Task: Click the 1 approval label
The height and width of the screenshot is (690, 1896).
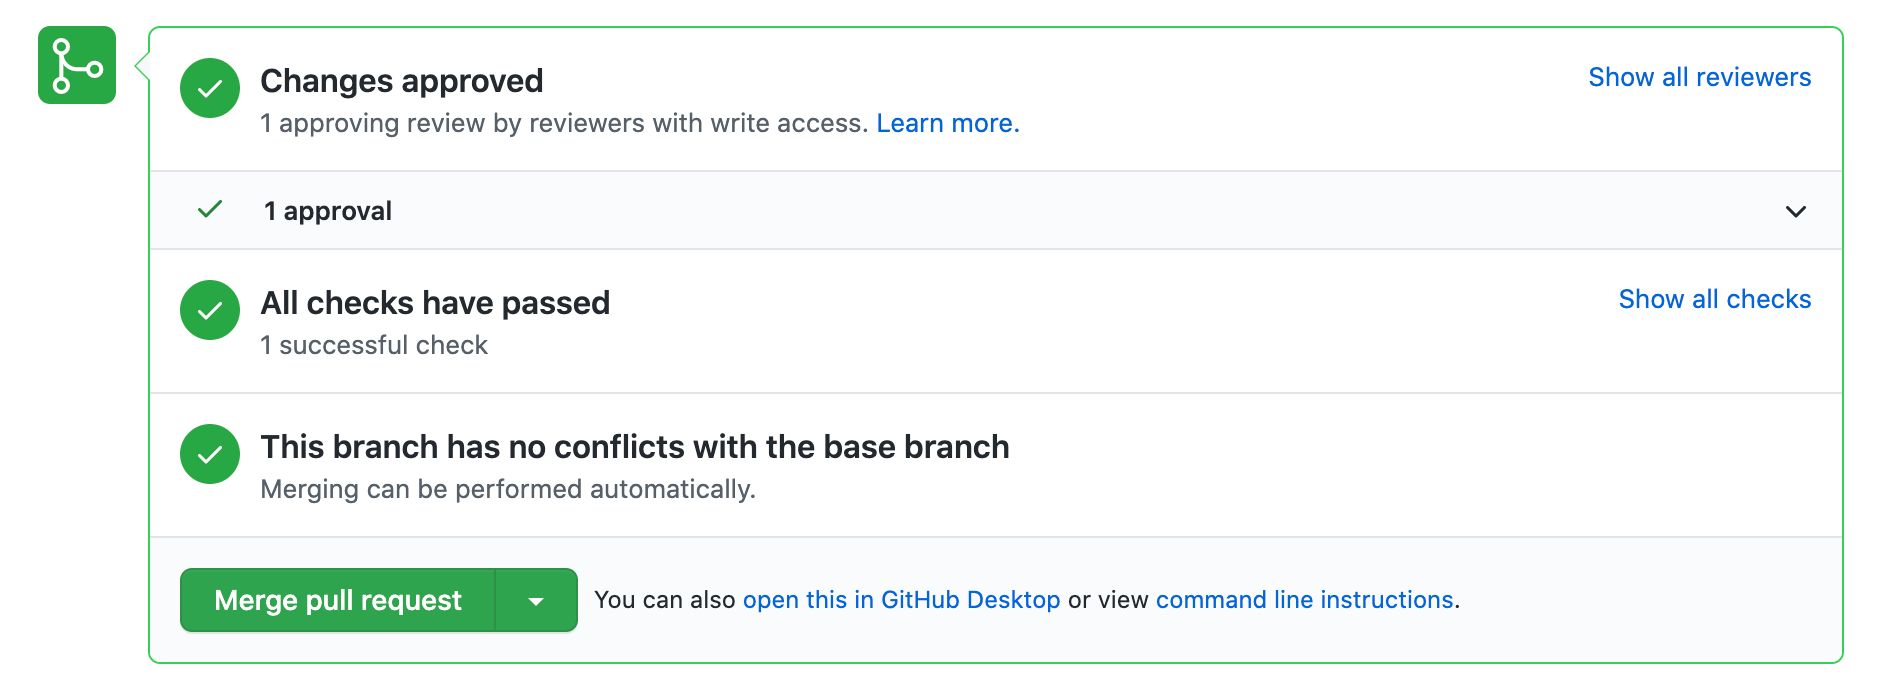Action: pos(328,211)
